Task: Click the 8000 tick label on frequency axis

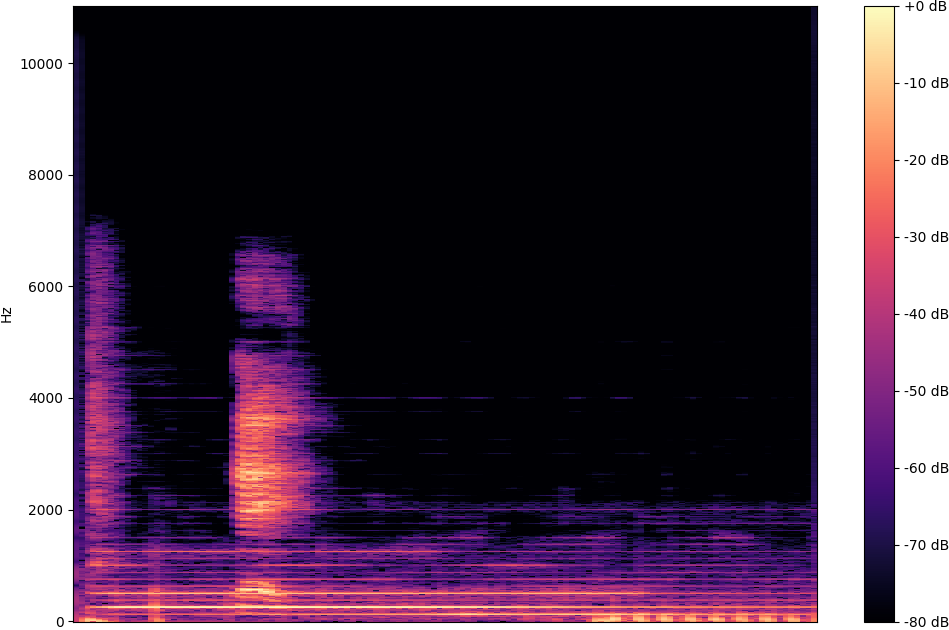Action: [45, 176]
